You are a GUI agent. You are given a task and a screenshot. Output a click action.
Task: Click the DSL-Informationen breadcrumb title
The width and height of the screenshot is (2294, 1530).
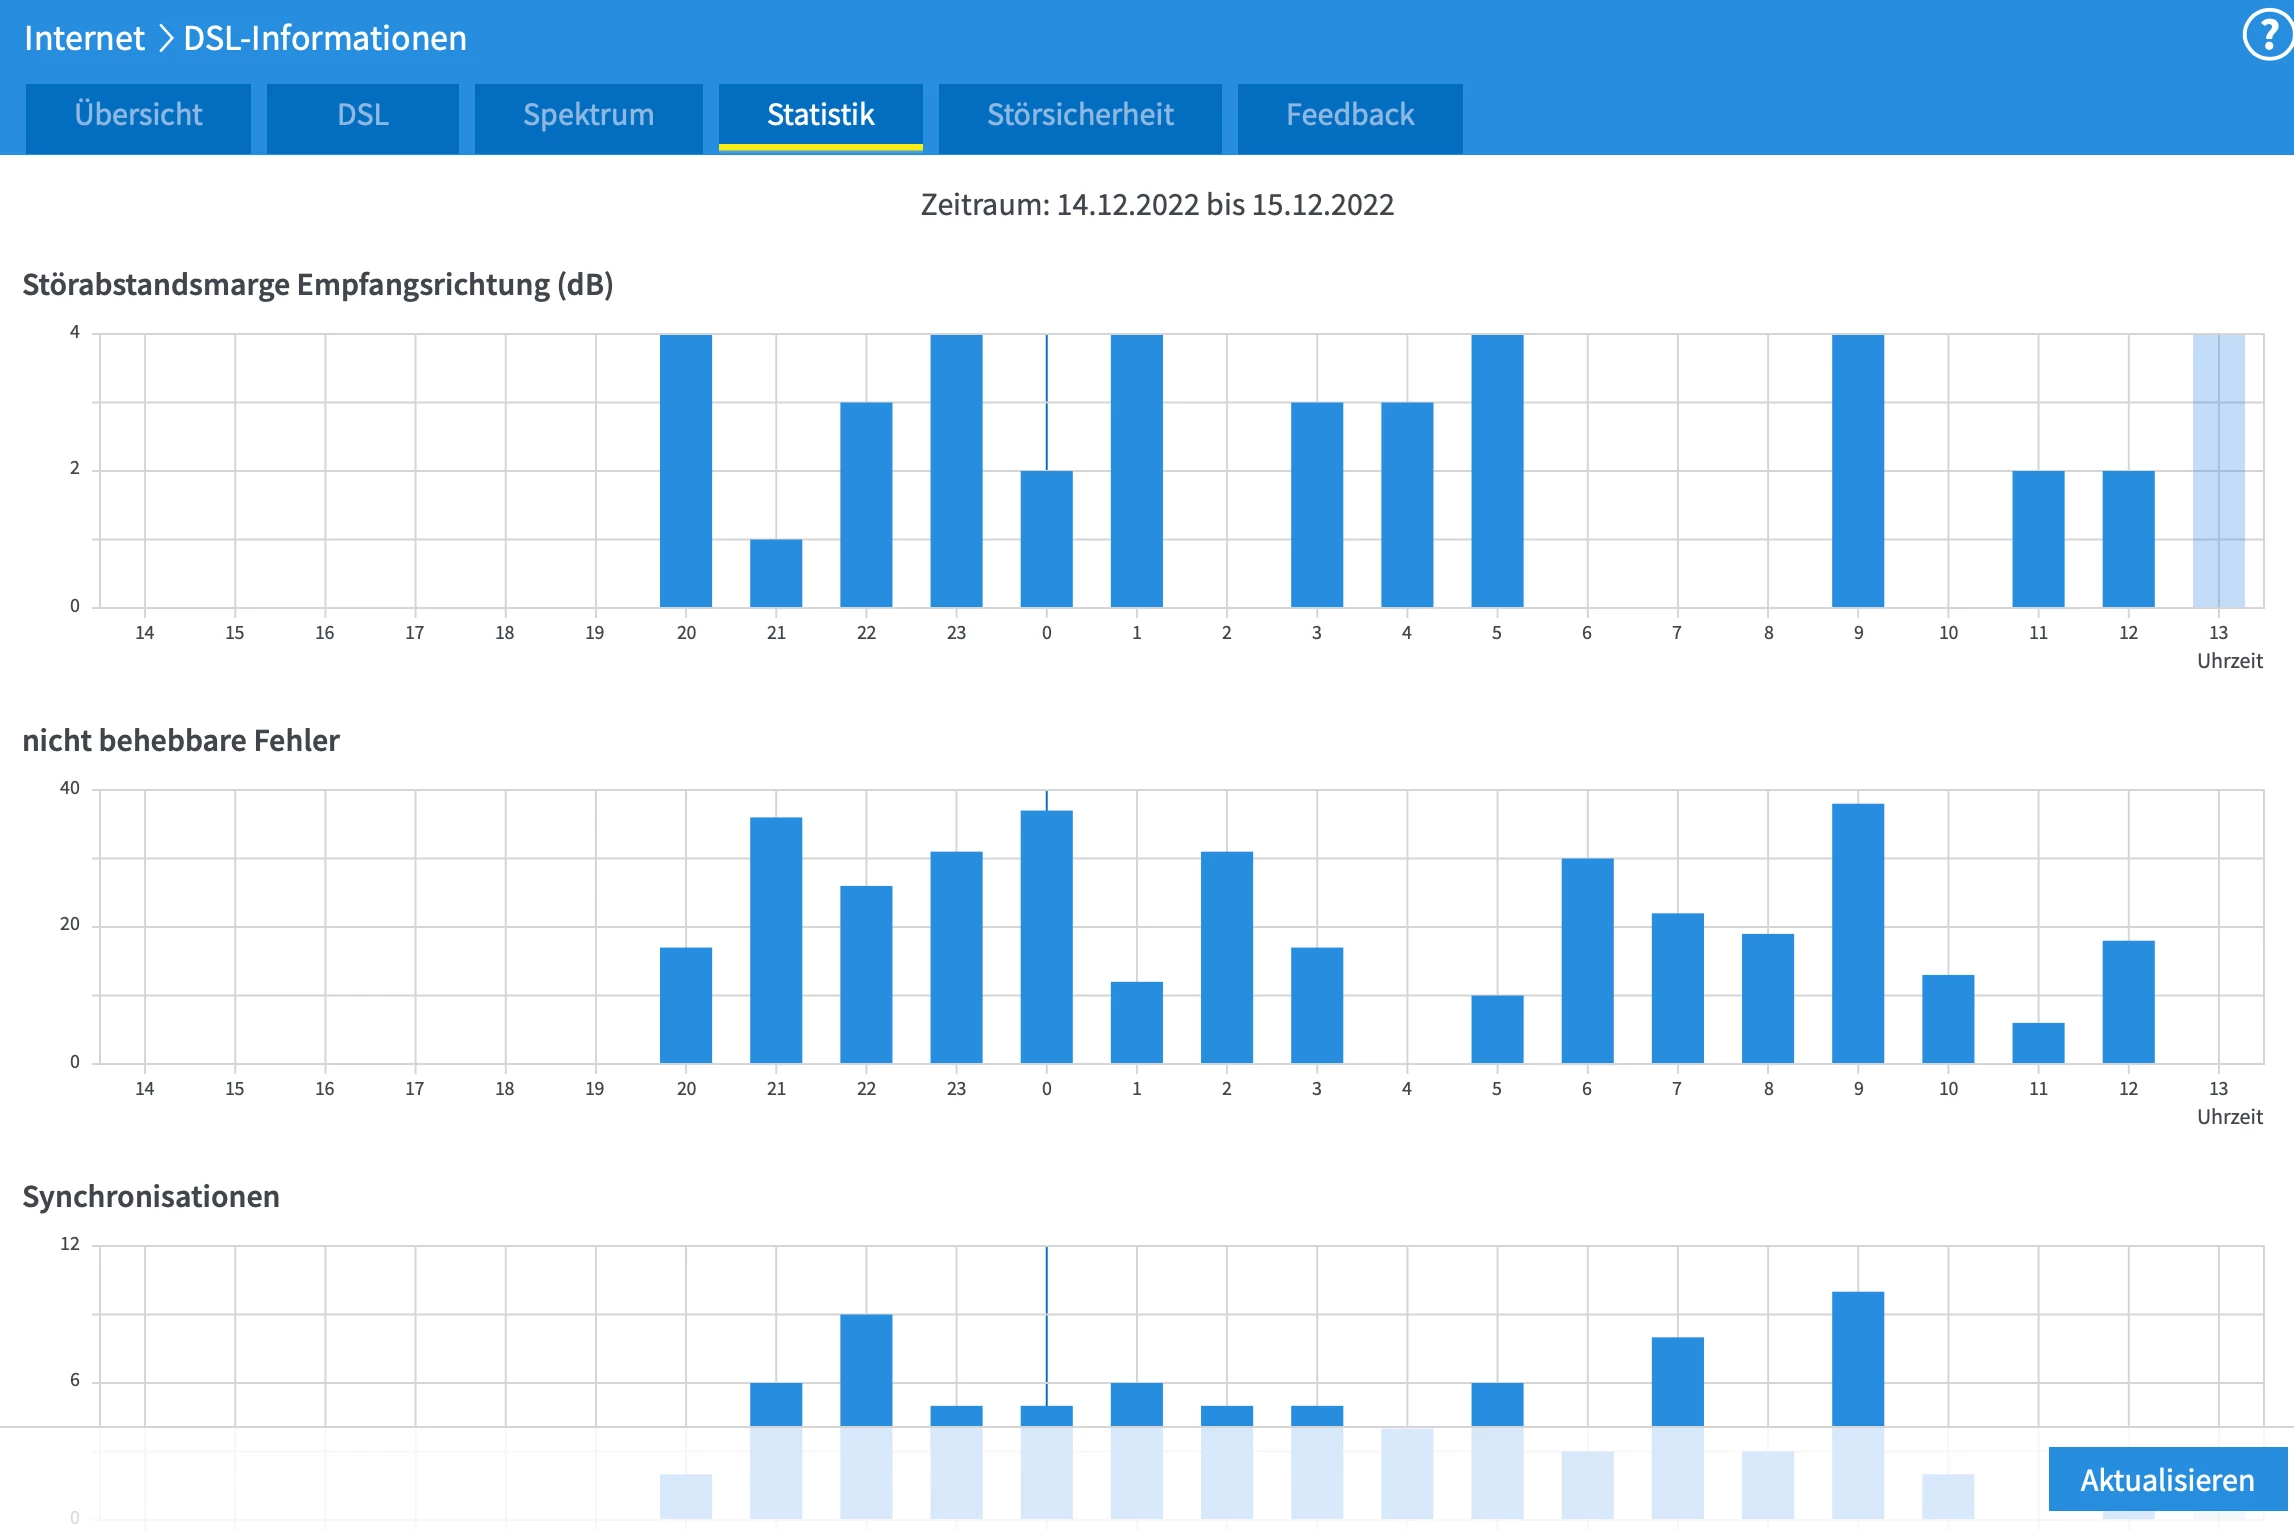[325, 38]
